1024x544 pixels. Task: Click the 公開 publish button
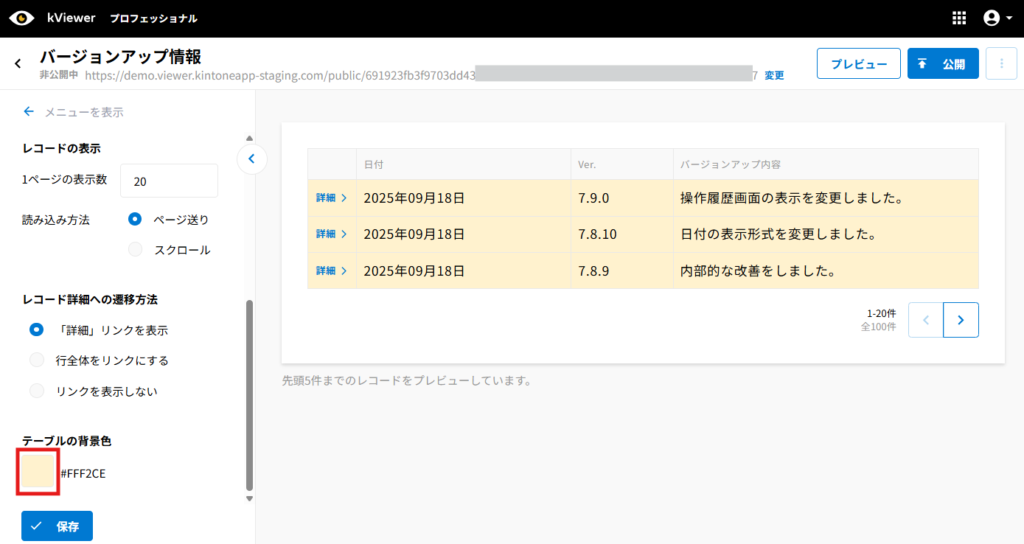[x=942, y=64]
